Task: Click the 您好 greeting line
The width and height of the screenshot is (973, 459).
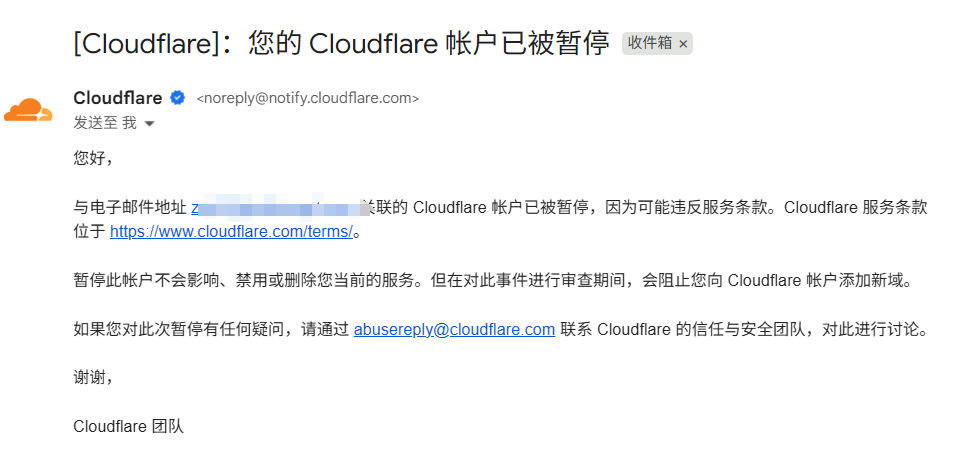Action: click(93, 159)
